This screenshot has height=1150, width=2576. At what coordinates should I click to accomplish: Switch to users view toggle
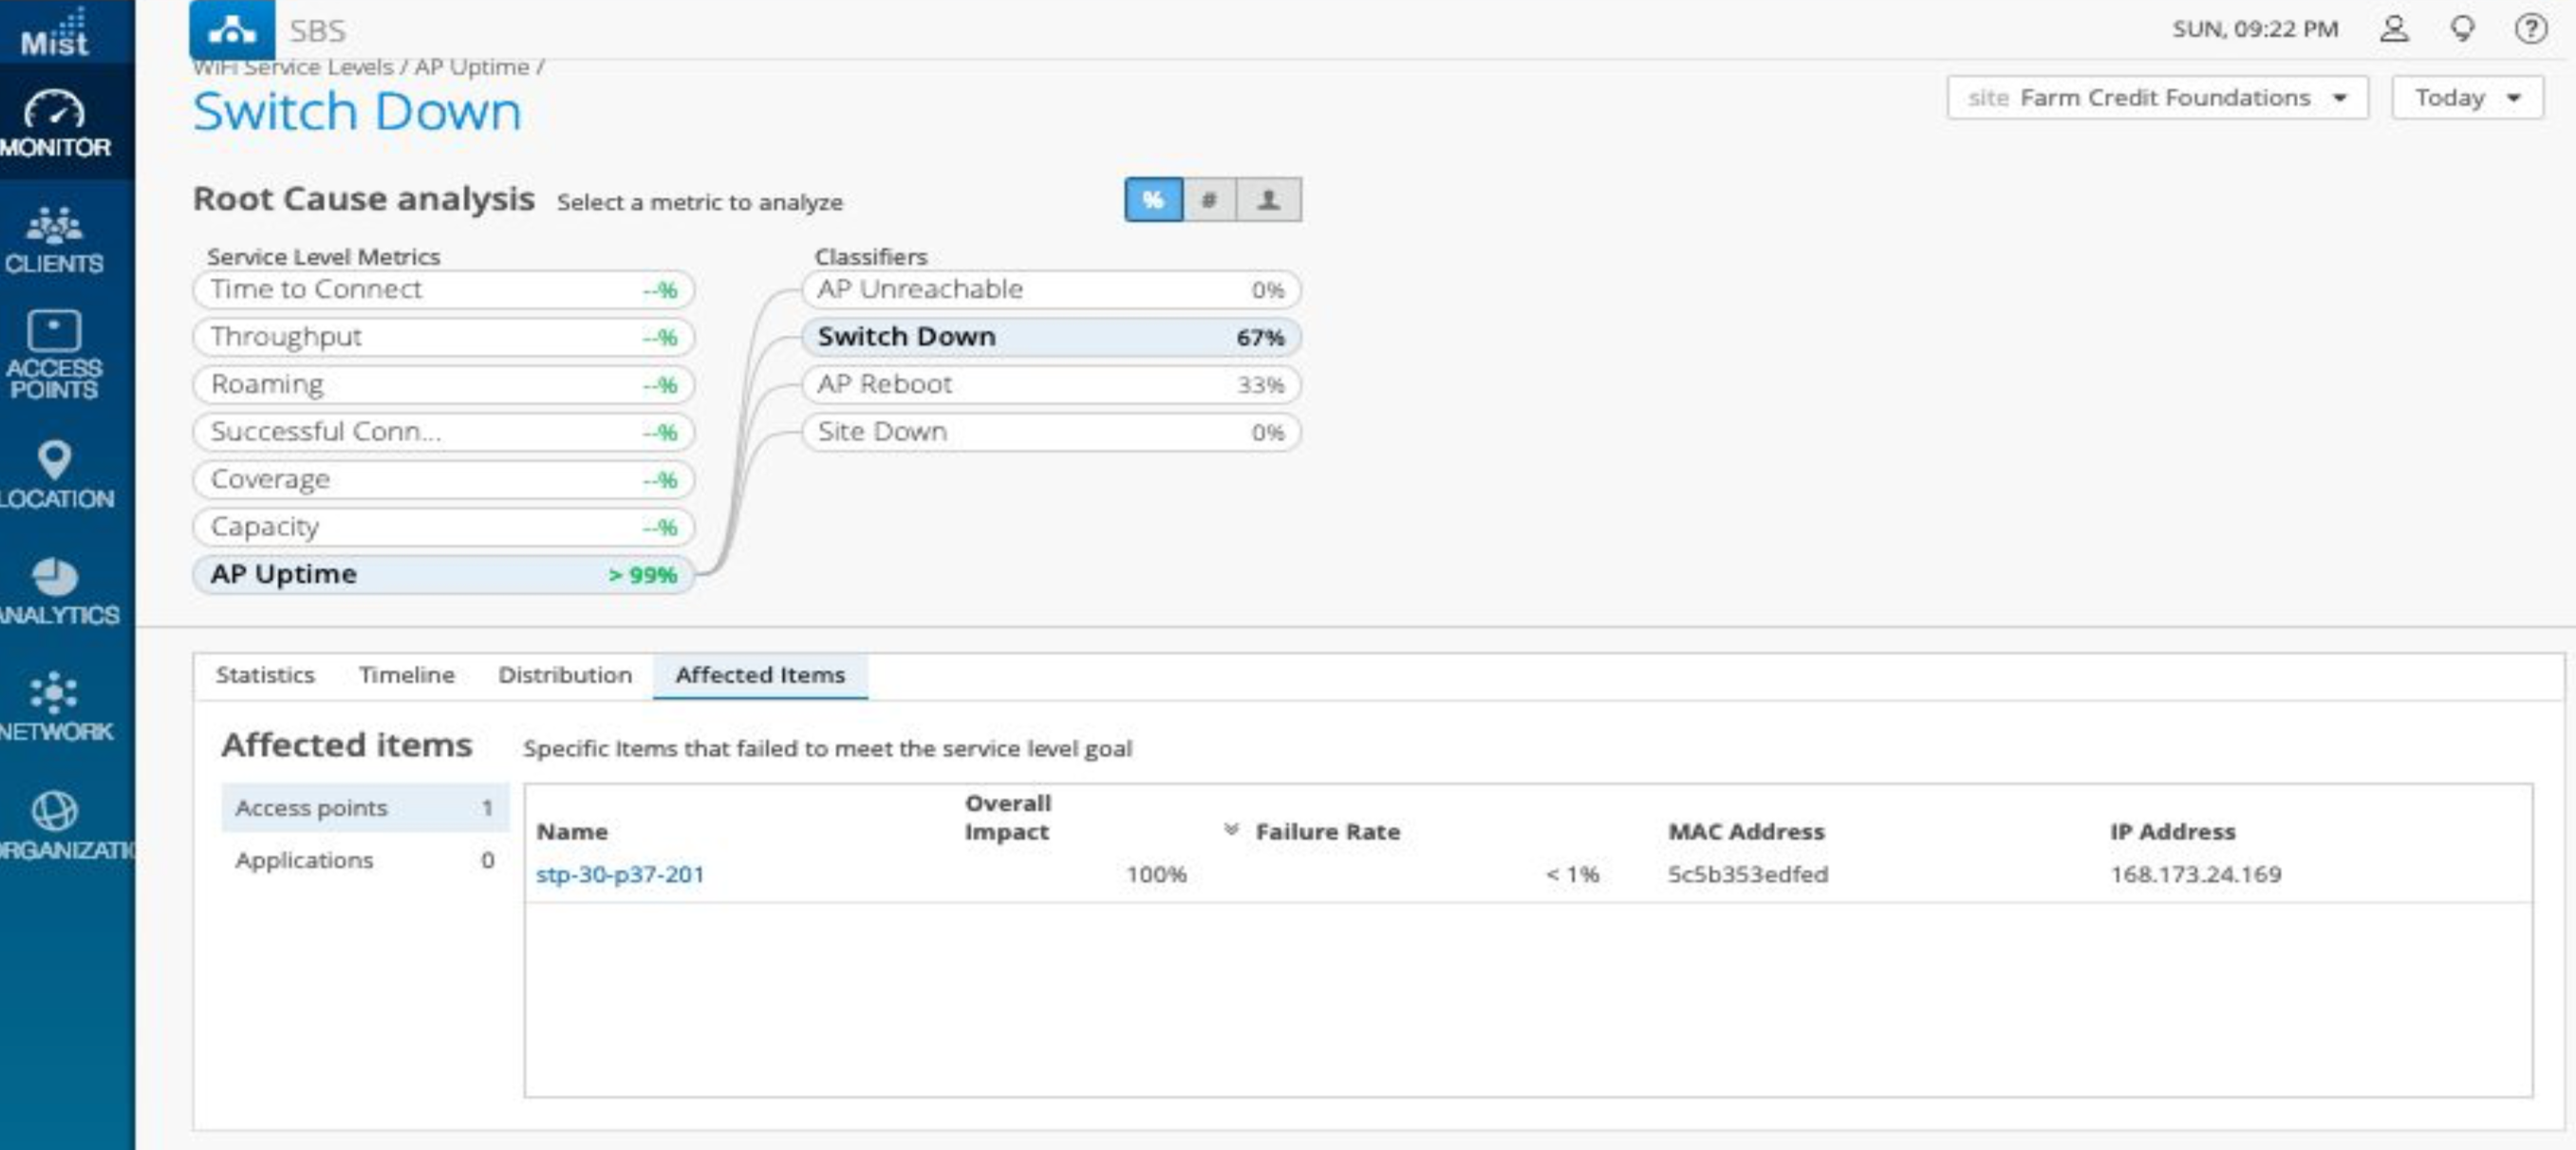click(1268, 200)
